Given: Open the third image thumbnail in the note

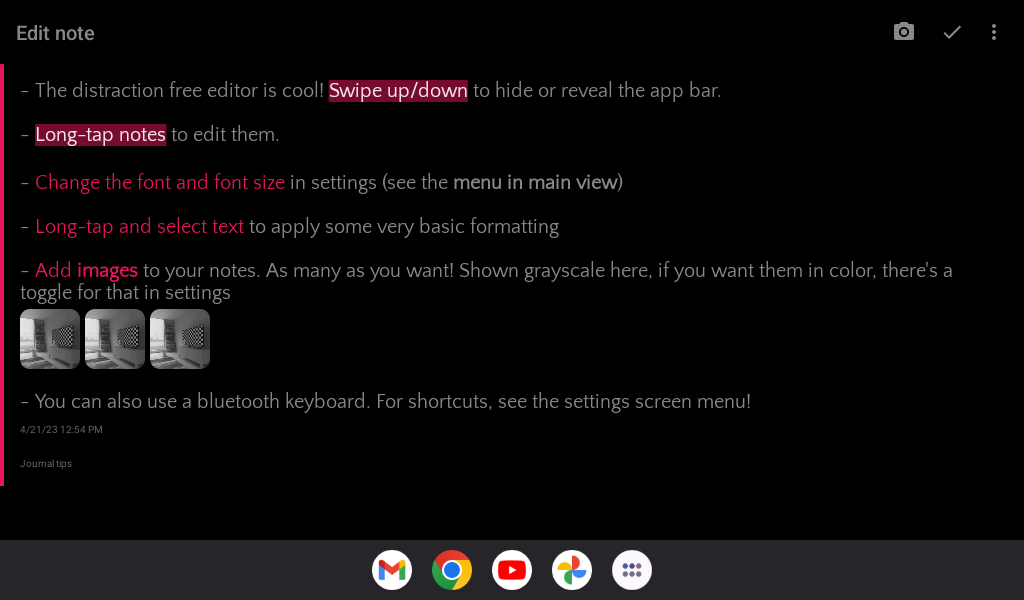Looking at the screenshot, I should coord(180,339).
